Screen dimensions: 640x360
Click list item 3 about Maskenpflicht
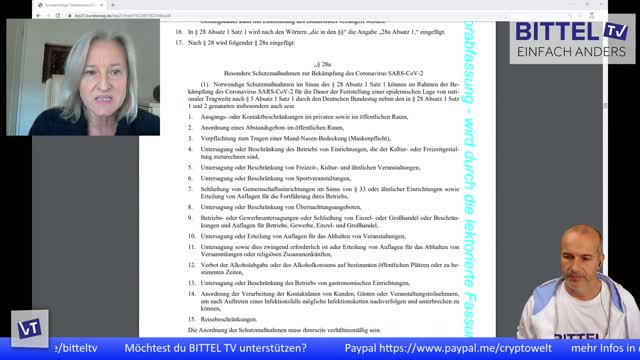[289, 138]
